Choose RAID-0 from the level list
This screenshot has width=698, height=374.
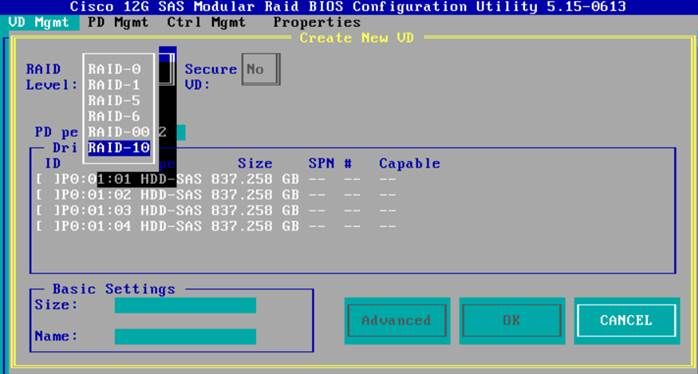point(114,69)
